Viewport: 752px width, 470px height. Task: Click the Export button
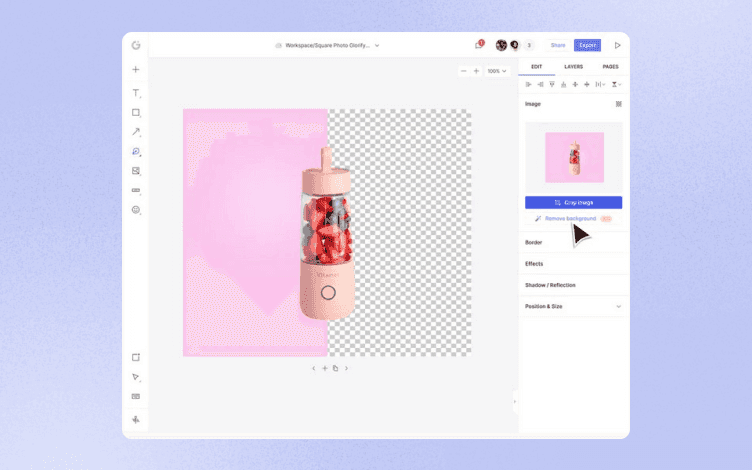pyautogui.click(x=587, y=45)
